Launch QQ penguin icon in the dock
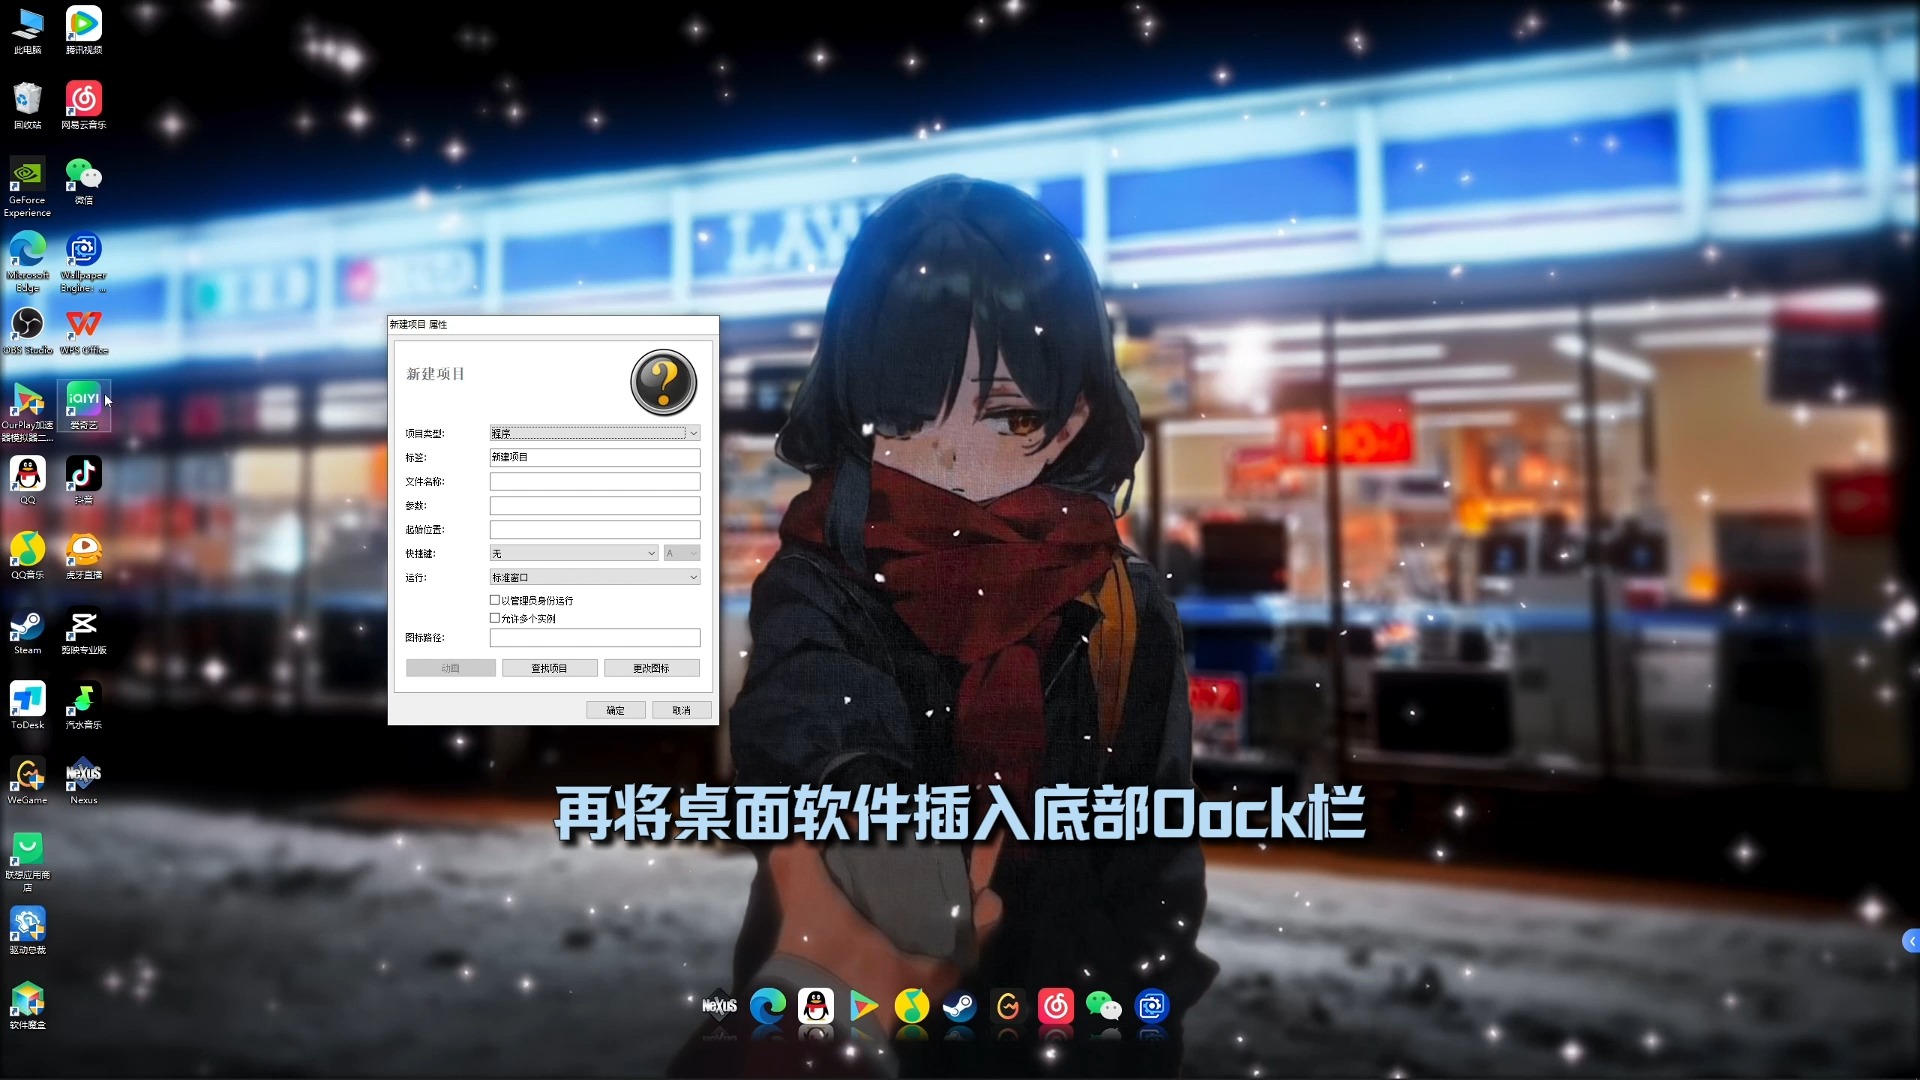The image size is (1920, 1080). [x=816, y=1006]
